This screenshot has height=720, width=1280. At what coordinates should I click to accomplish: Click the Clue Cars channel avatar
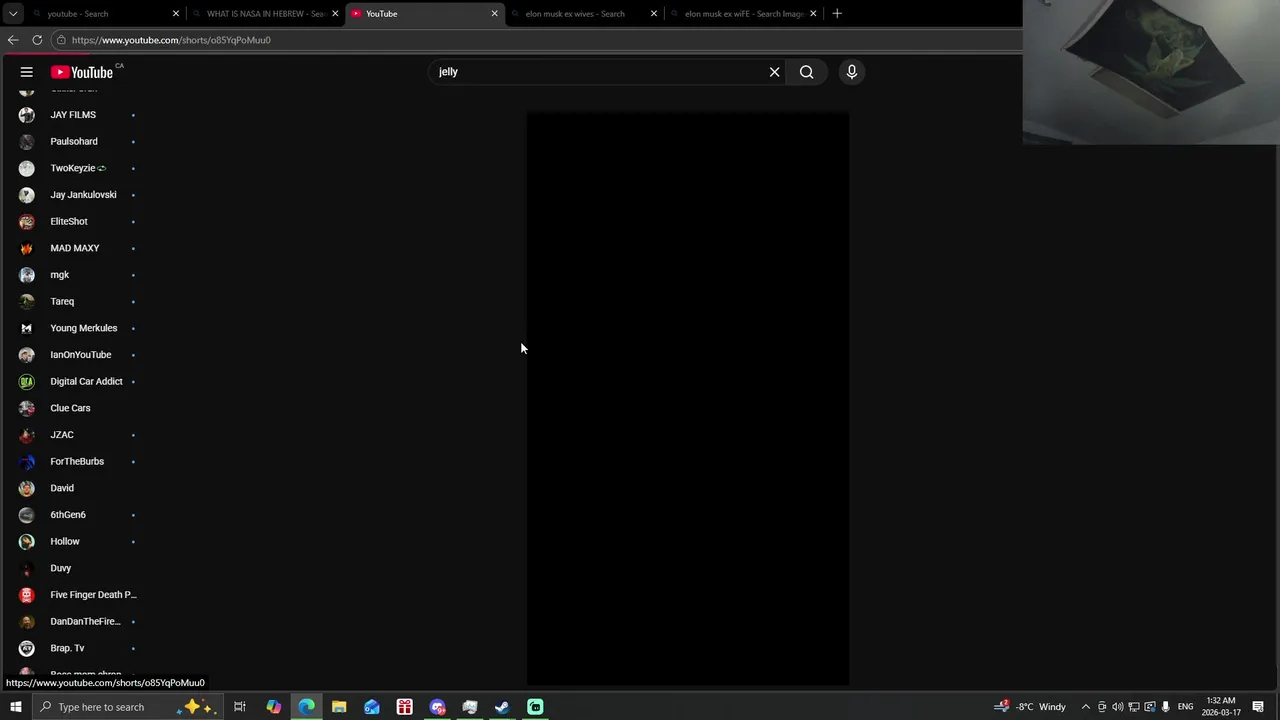click(27, 408)
